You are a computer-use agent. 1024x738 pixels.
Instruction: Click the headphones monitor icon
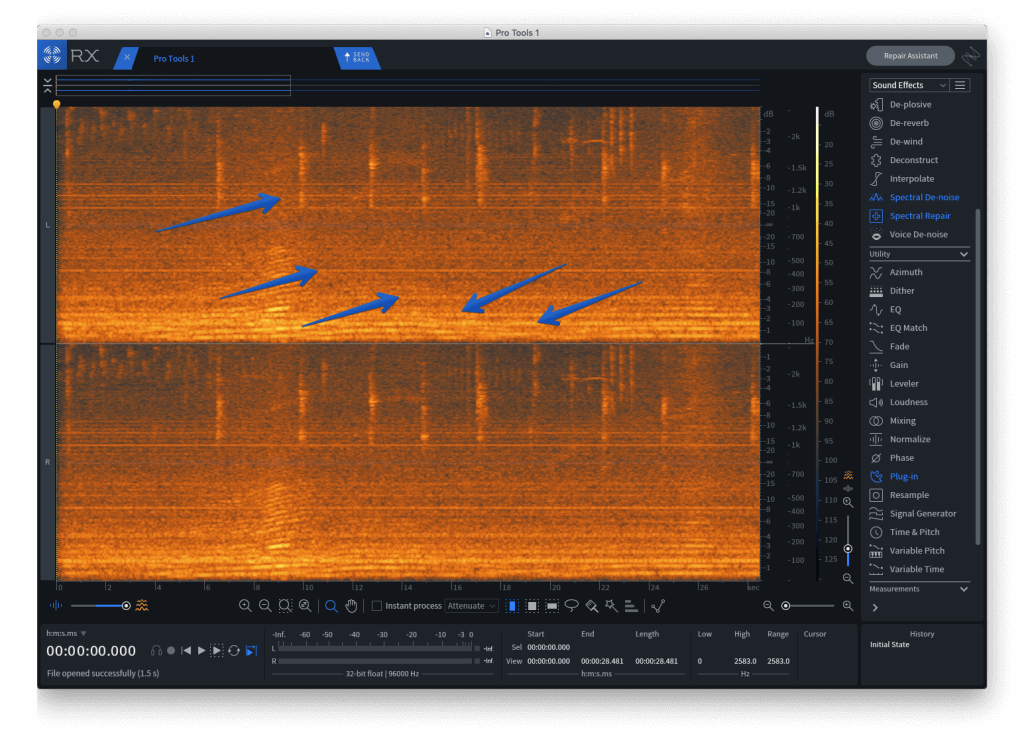156,650
